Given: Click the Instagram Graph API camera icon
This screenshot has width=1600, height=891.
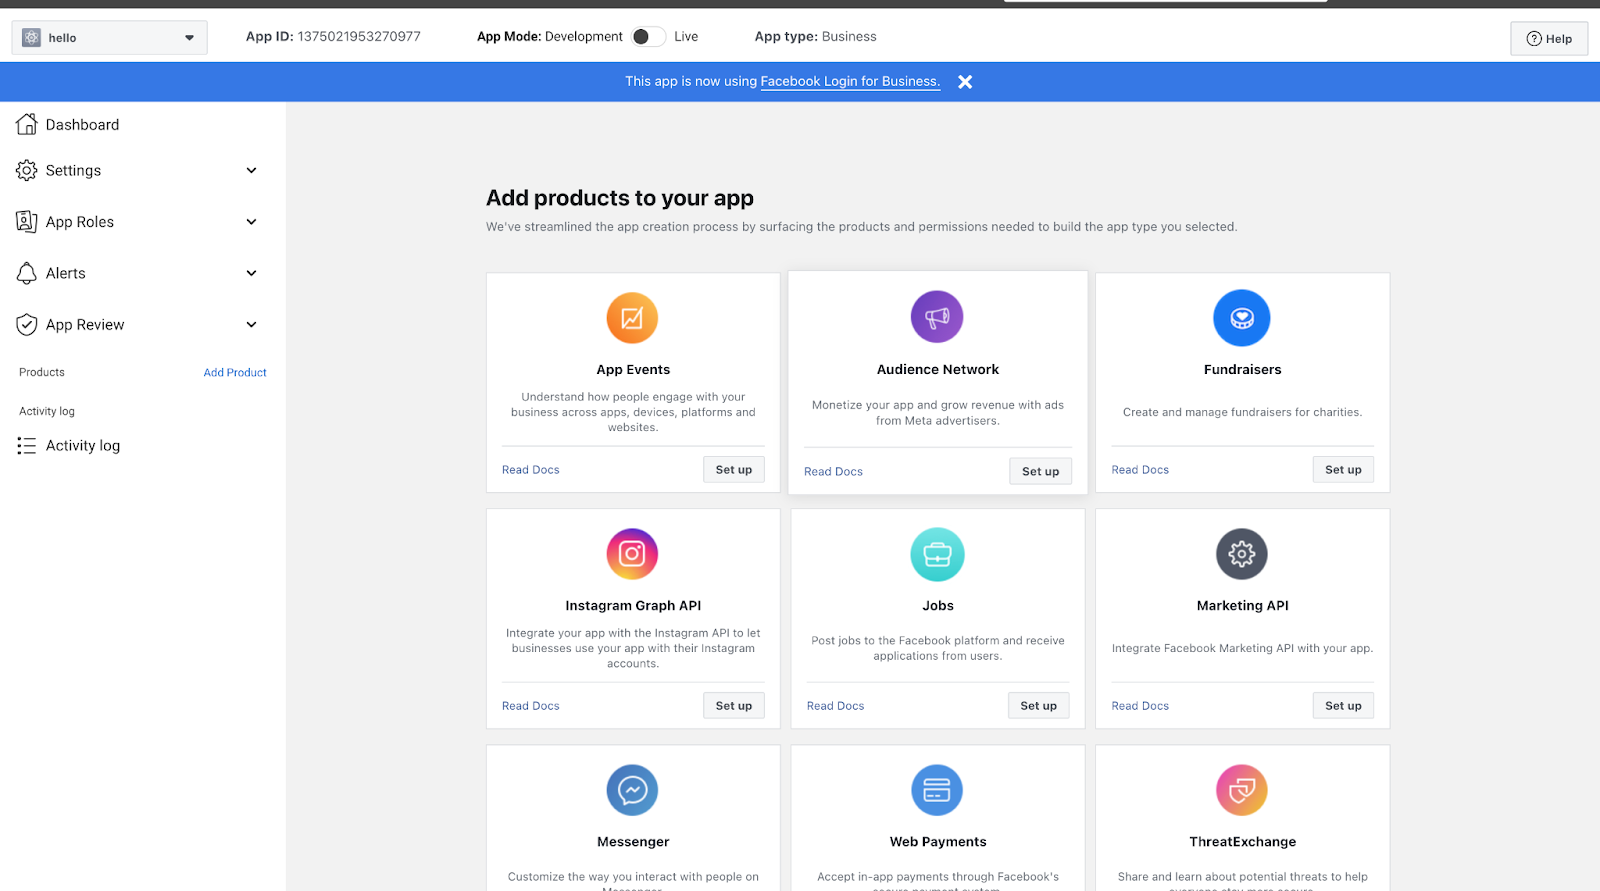Looking at the screenshot, I should pos(632,554).
